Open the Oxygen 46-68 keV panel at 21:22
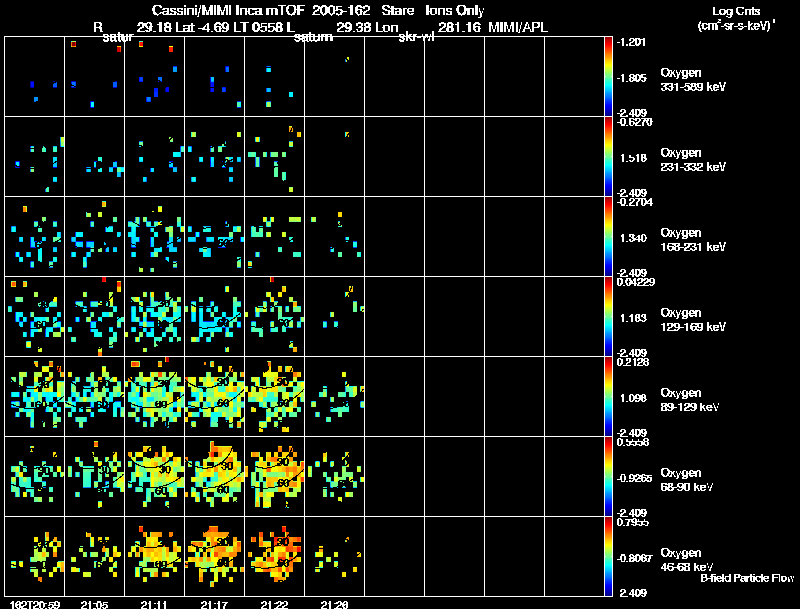 click(274, 556)
